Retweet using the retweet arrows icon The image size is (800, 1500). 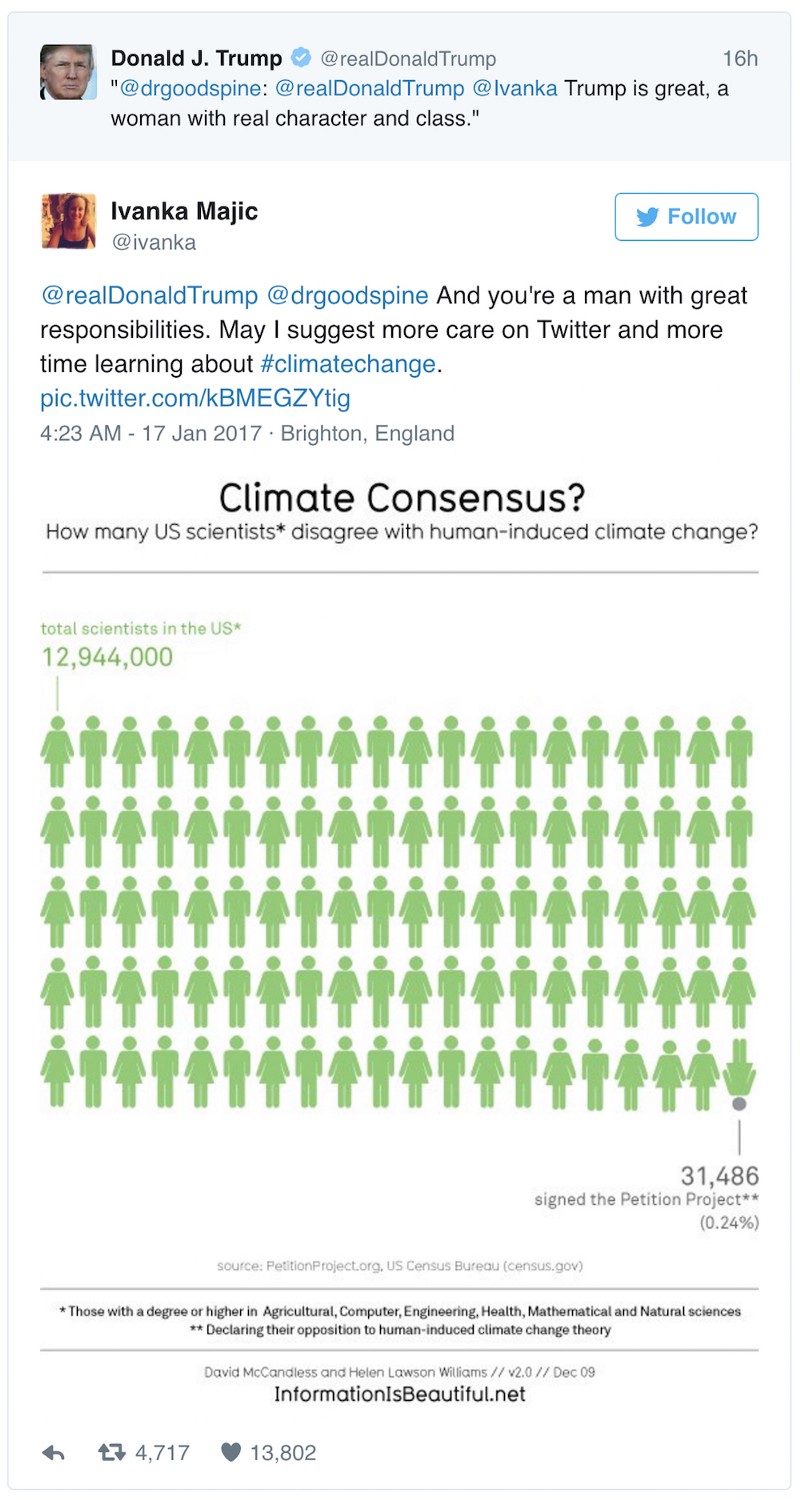(111, 1452)
